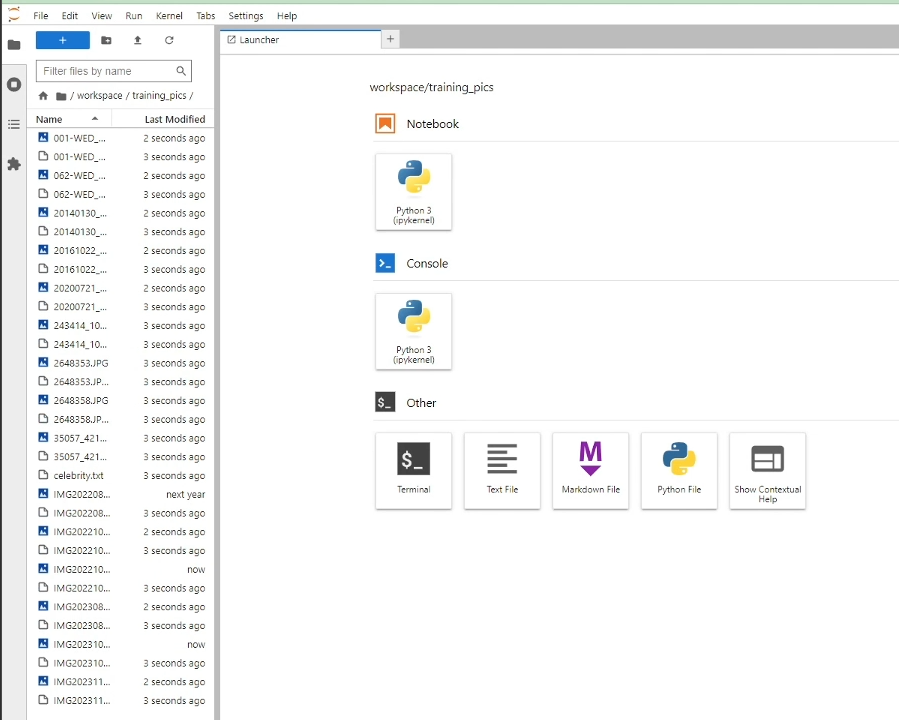899x720 pixels.
Task: Navigate to workspace in breadcrumb path
Action: click(x=99, y=96)
